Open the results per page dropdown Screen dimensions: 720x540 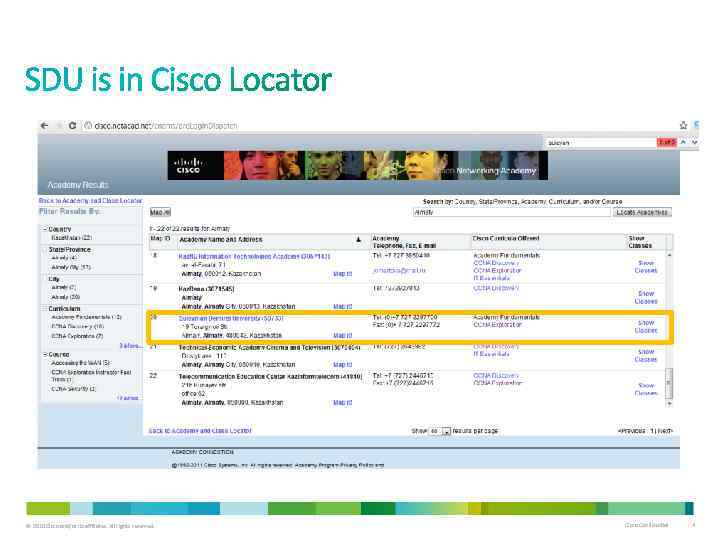pos(446,431)
